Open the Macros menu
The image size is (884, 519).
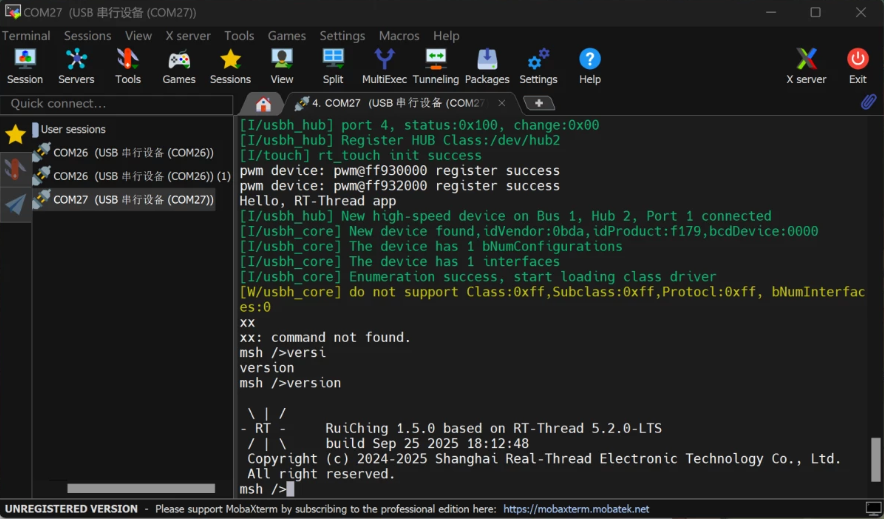tap(399, 36)
